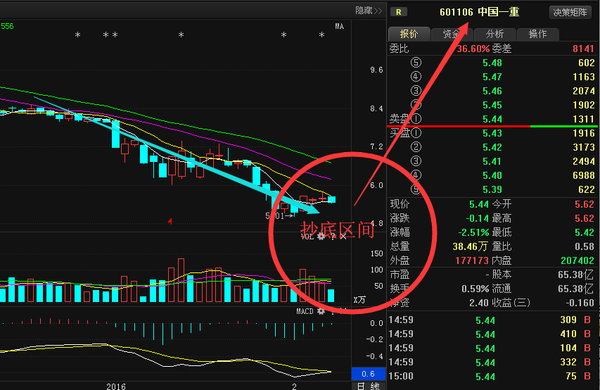Click the first asterisk info marker above chart
The image size is (600, 390).
[78, 35]
